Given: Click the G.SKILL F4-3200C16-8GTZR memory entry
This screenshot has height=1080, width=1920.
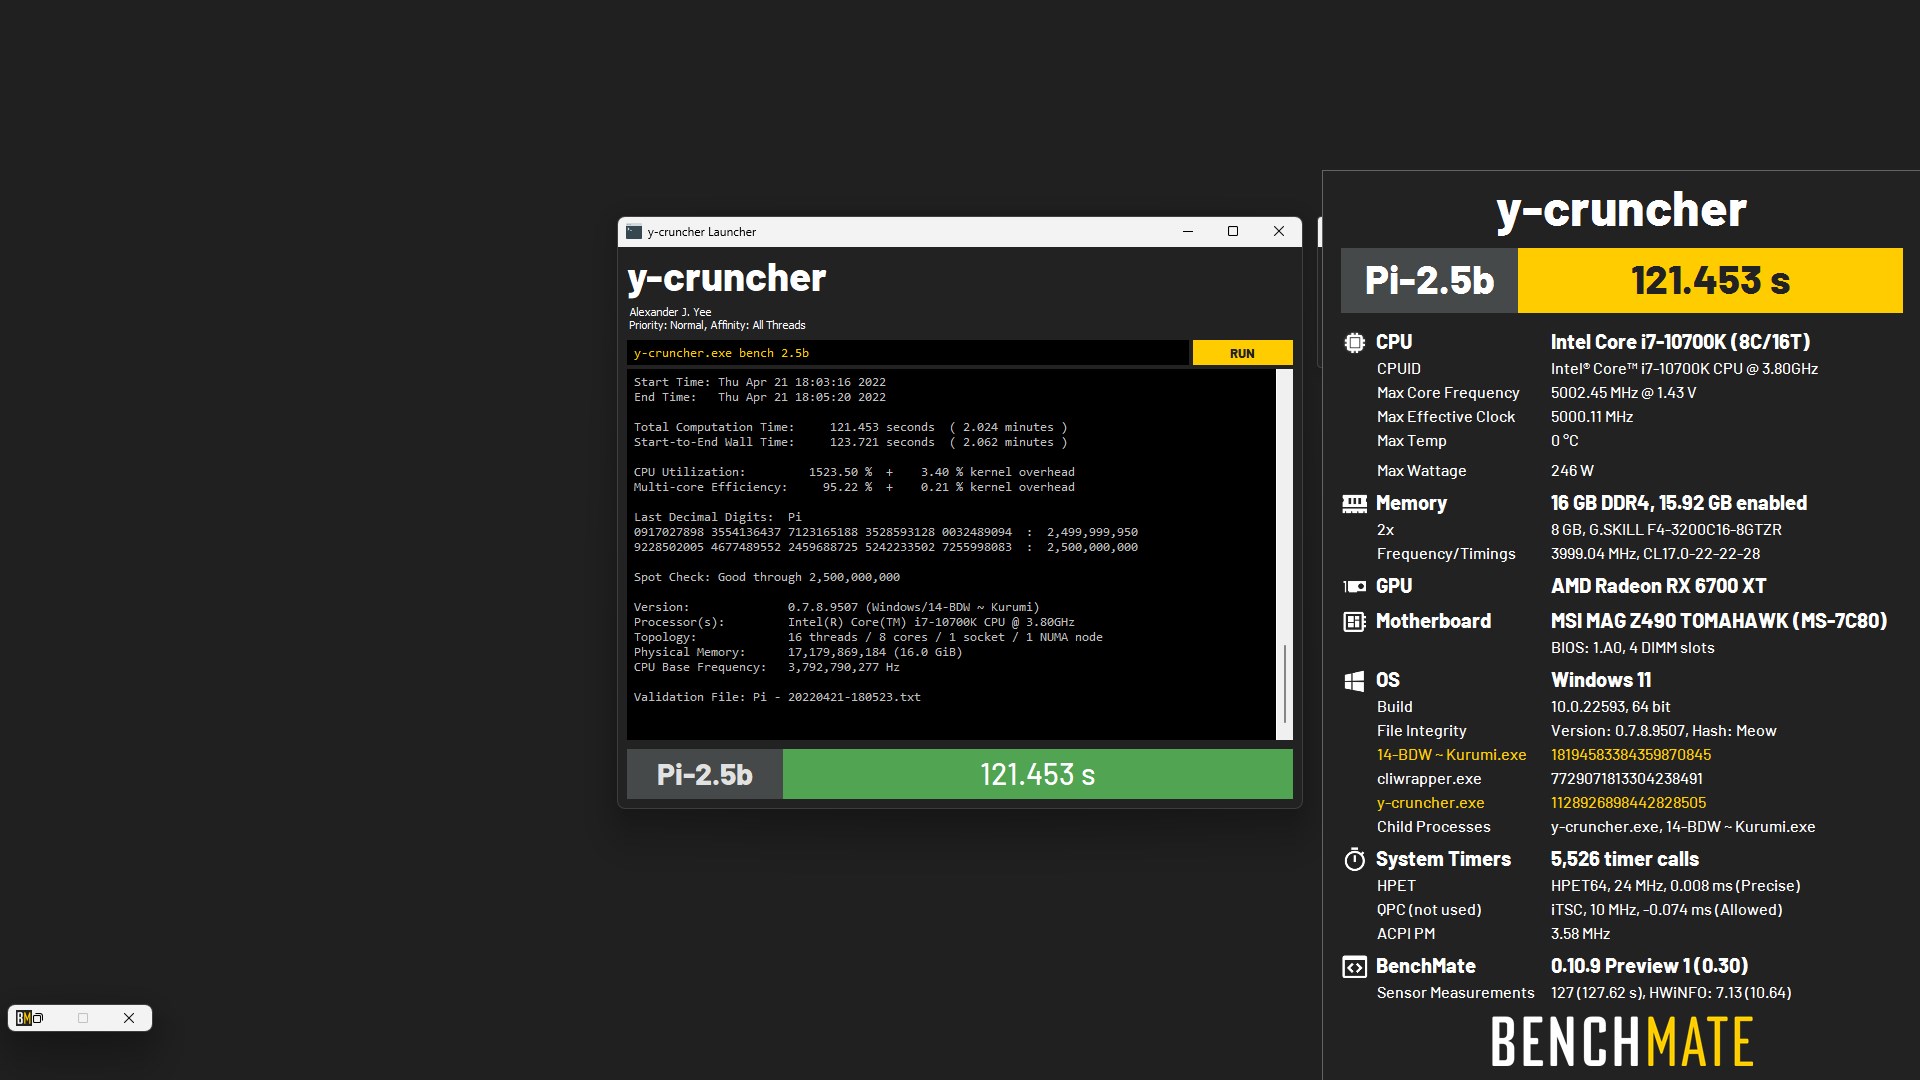Looking at the screenshot, I should [1666, 530].
